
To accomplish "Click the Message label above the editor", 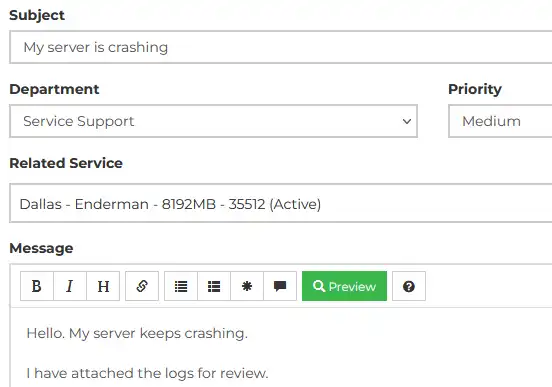I will click(x=41, y=248).
